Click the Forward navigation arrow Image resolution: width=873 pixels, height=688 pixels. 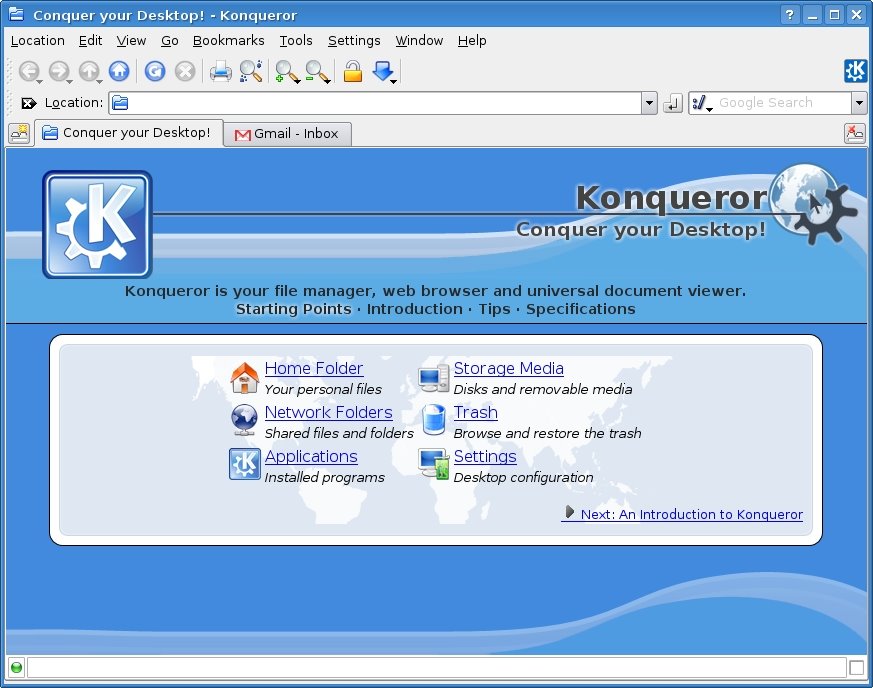[x=59, y=71]
